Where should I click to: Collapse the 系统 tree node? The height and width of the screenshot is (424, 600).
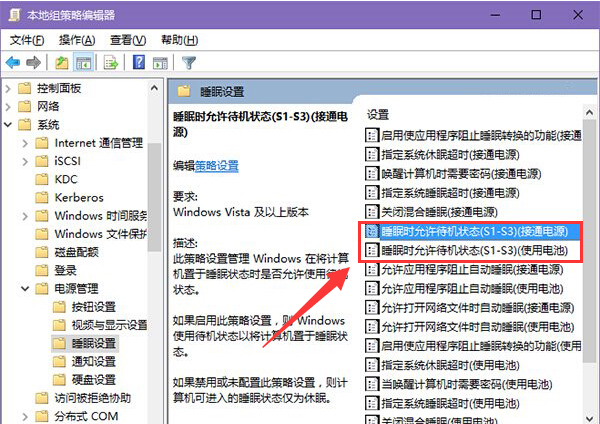coord(9,125)
